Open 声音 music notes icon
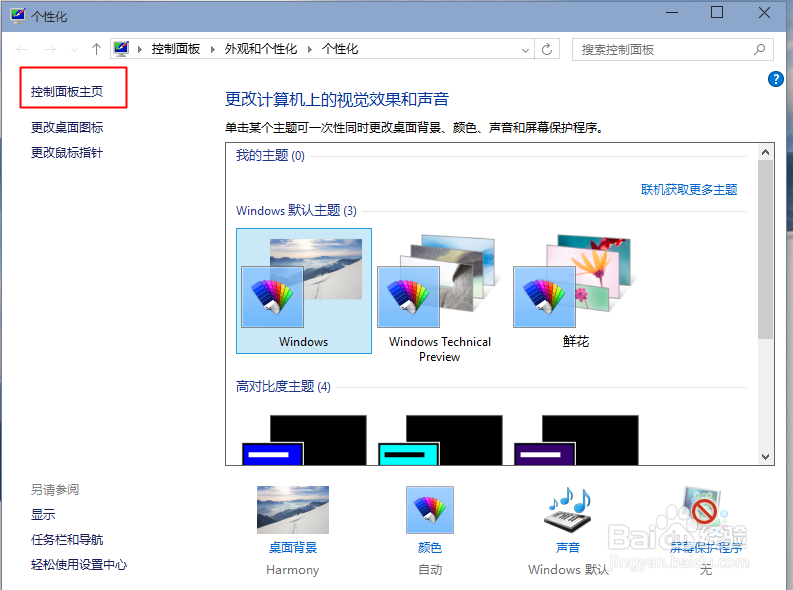Image resolution: width=793 pixels, height=590 pixels. (568, 510)
